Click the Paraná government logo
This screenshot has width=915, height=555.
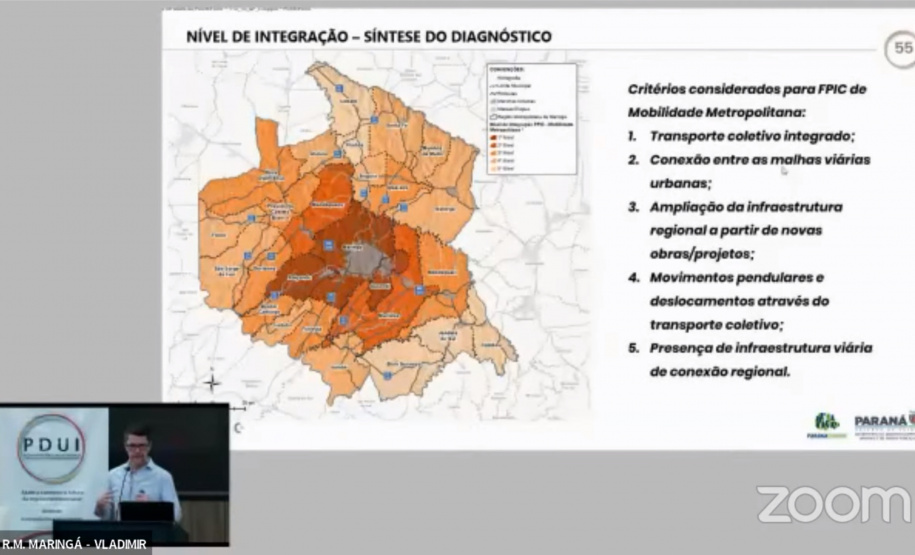(x=884, y=424)
